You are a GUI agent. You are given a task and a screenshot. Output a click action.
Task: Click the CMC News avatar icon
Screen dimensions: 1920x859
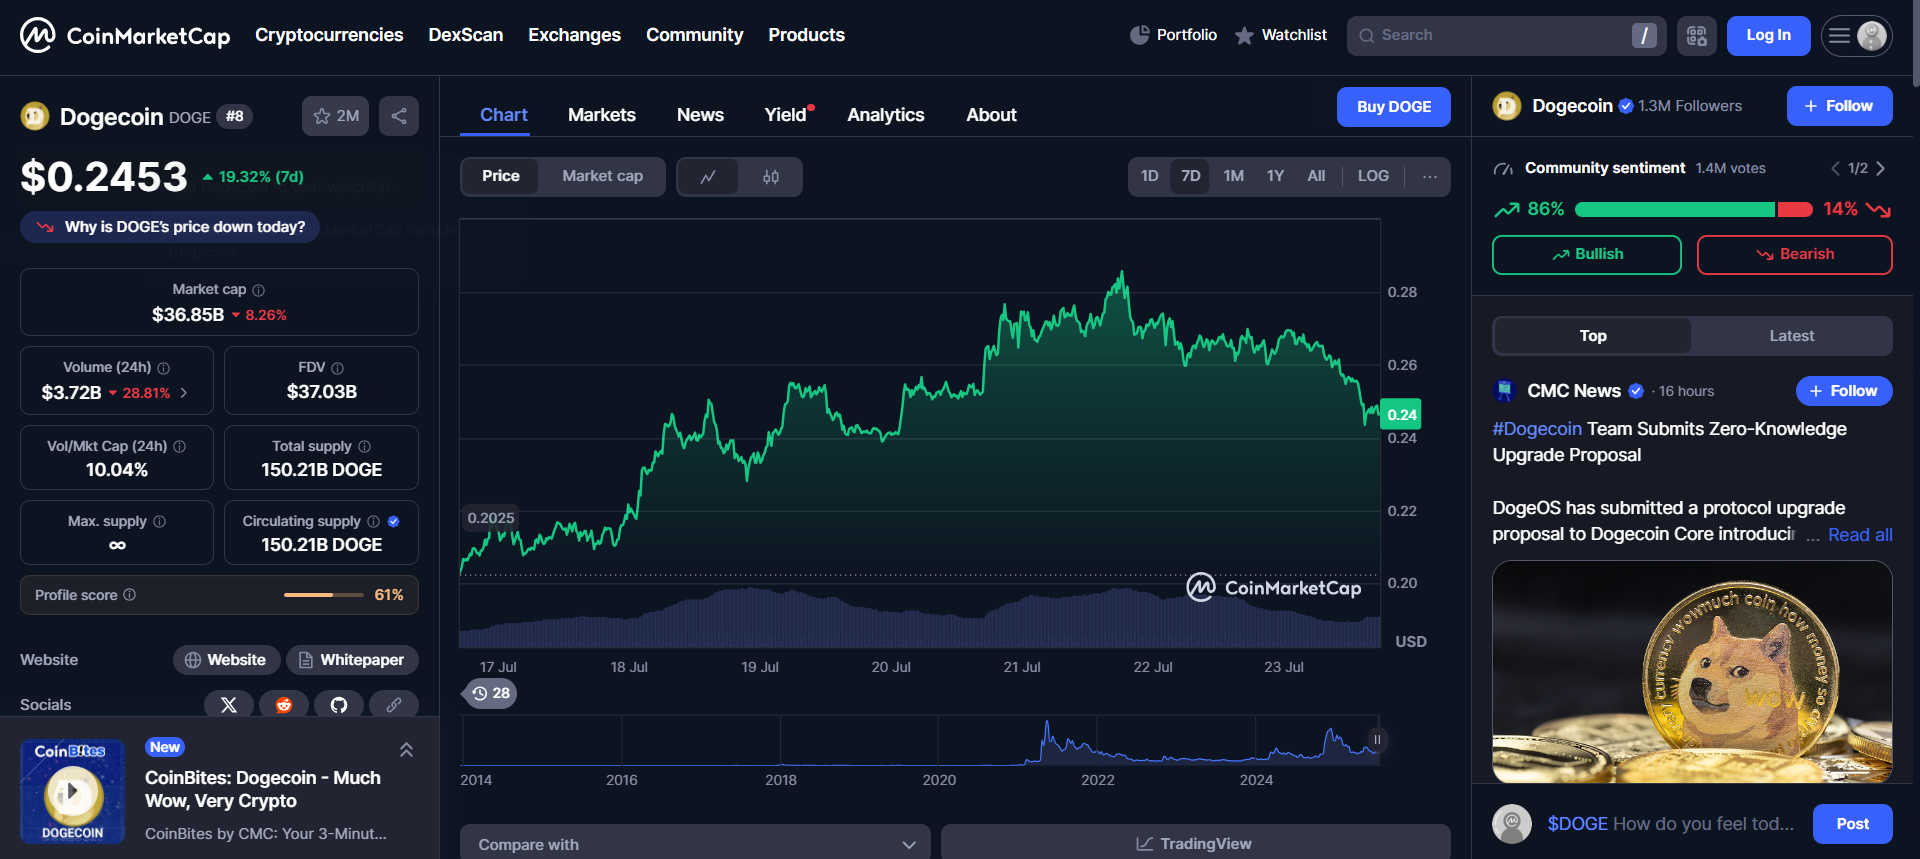coord(1505,391)
